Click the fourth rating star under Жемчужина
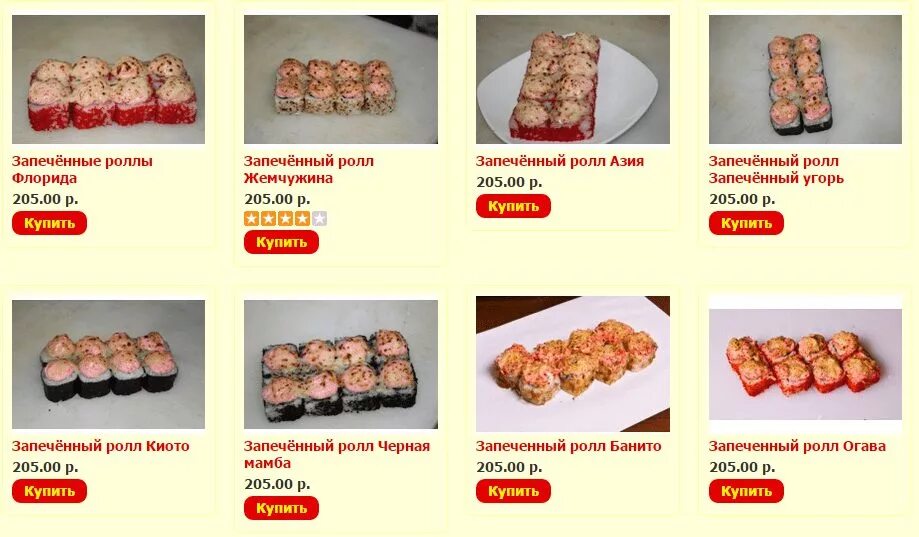The image size is (919, 537). click(x=302, y=219)
